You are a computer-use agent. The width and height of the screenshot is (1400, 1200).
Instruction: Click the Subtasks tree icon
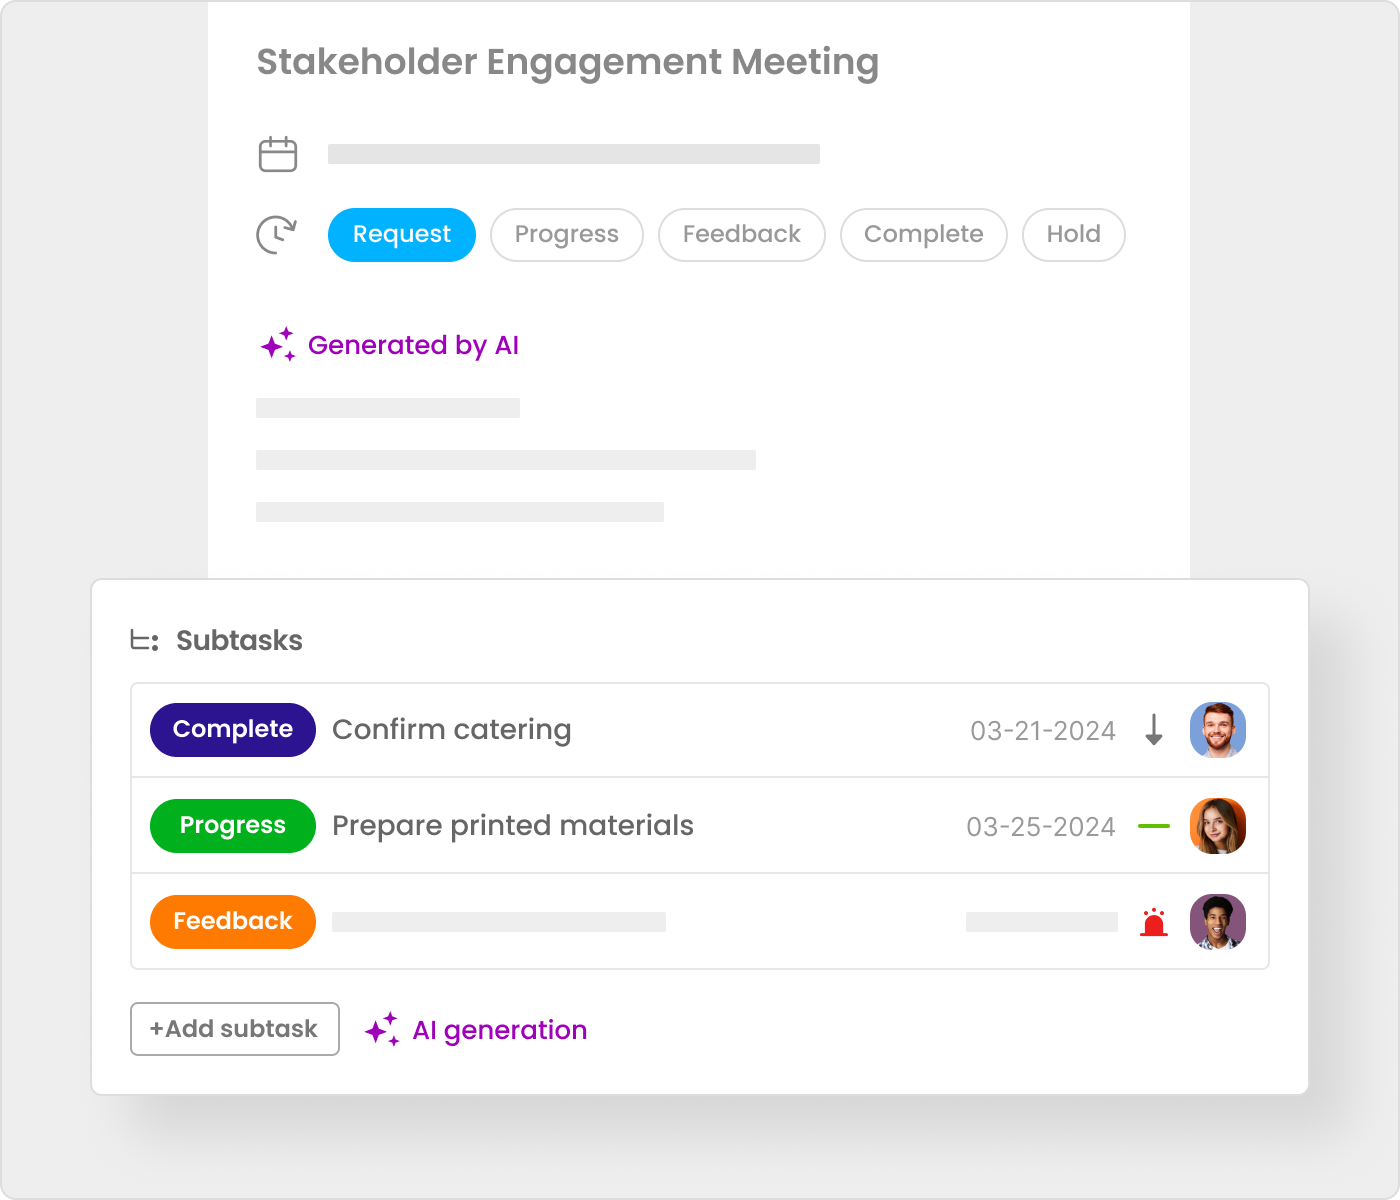[x=145, y=641]
